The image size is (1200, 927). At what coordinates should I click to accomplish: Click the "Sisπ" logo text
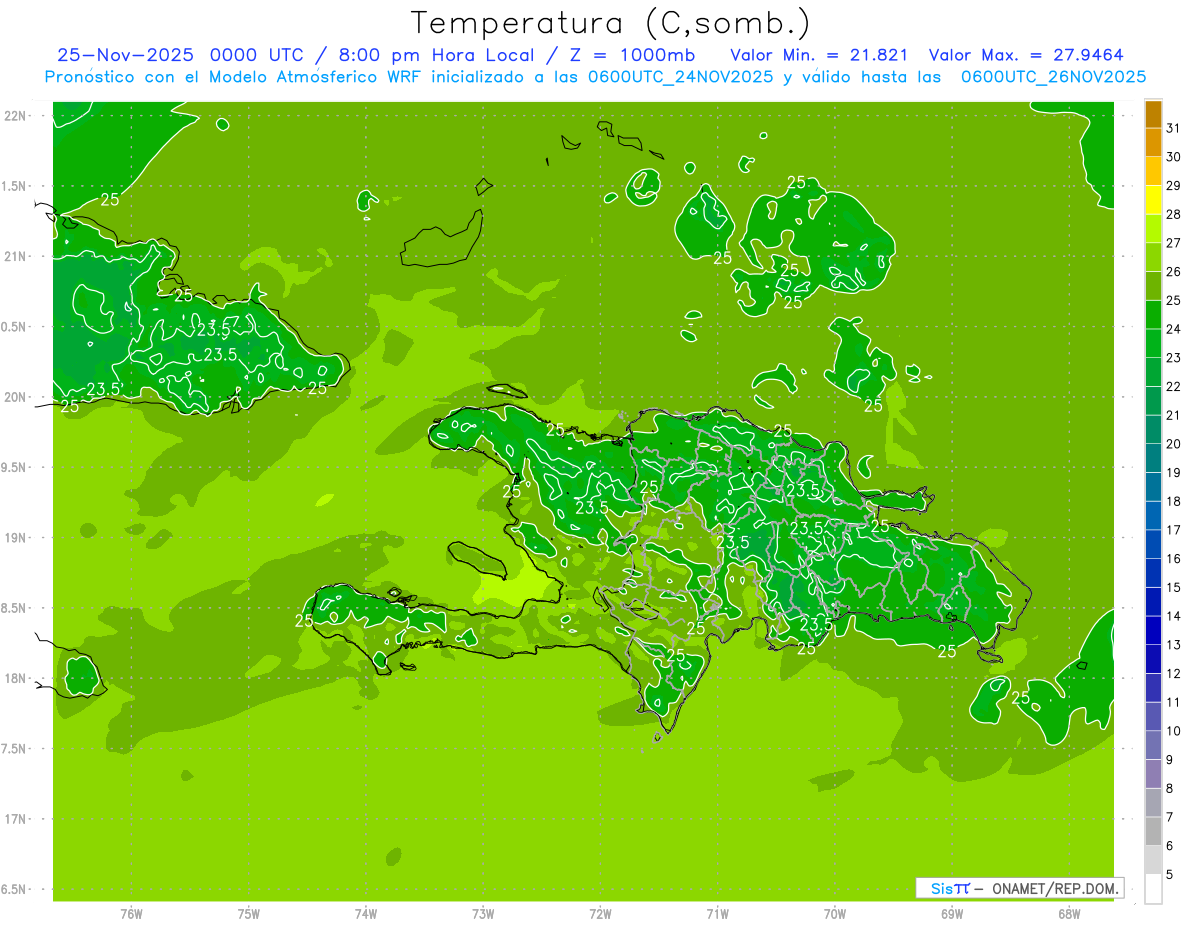click(x=949, y=888)
